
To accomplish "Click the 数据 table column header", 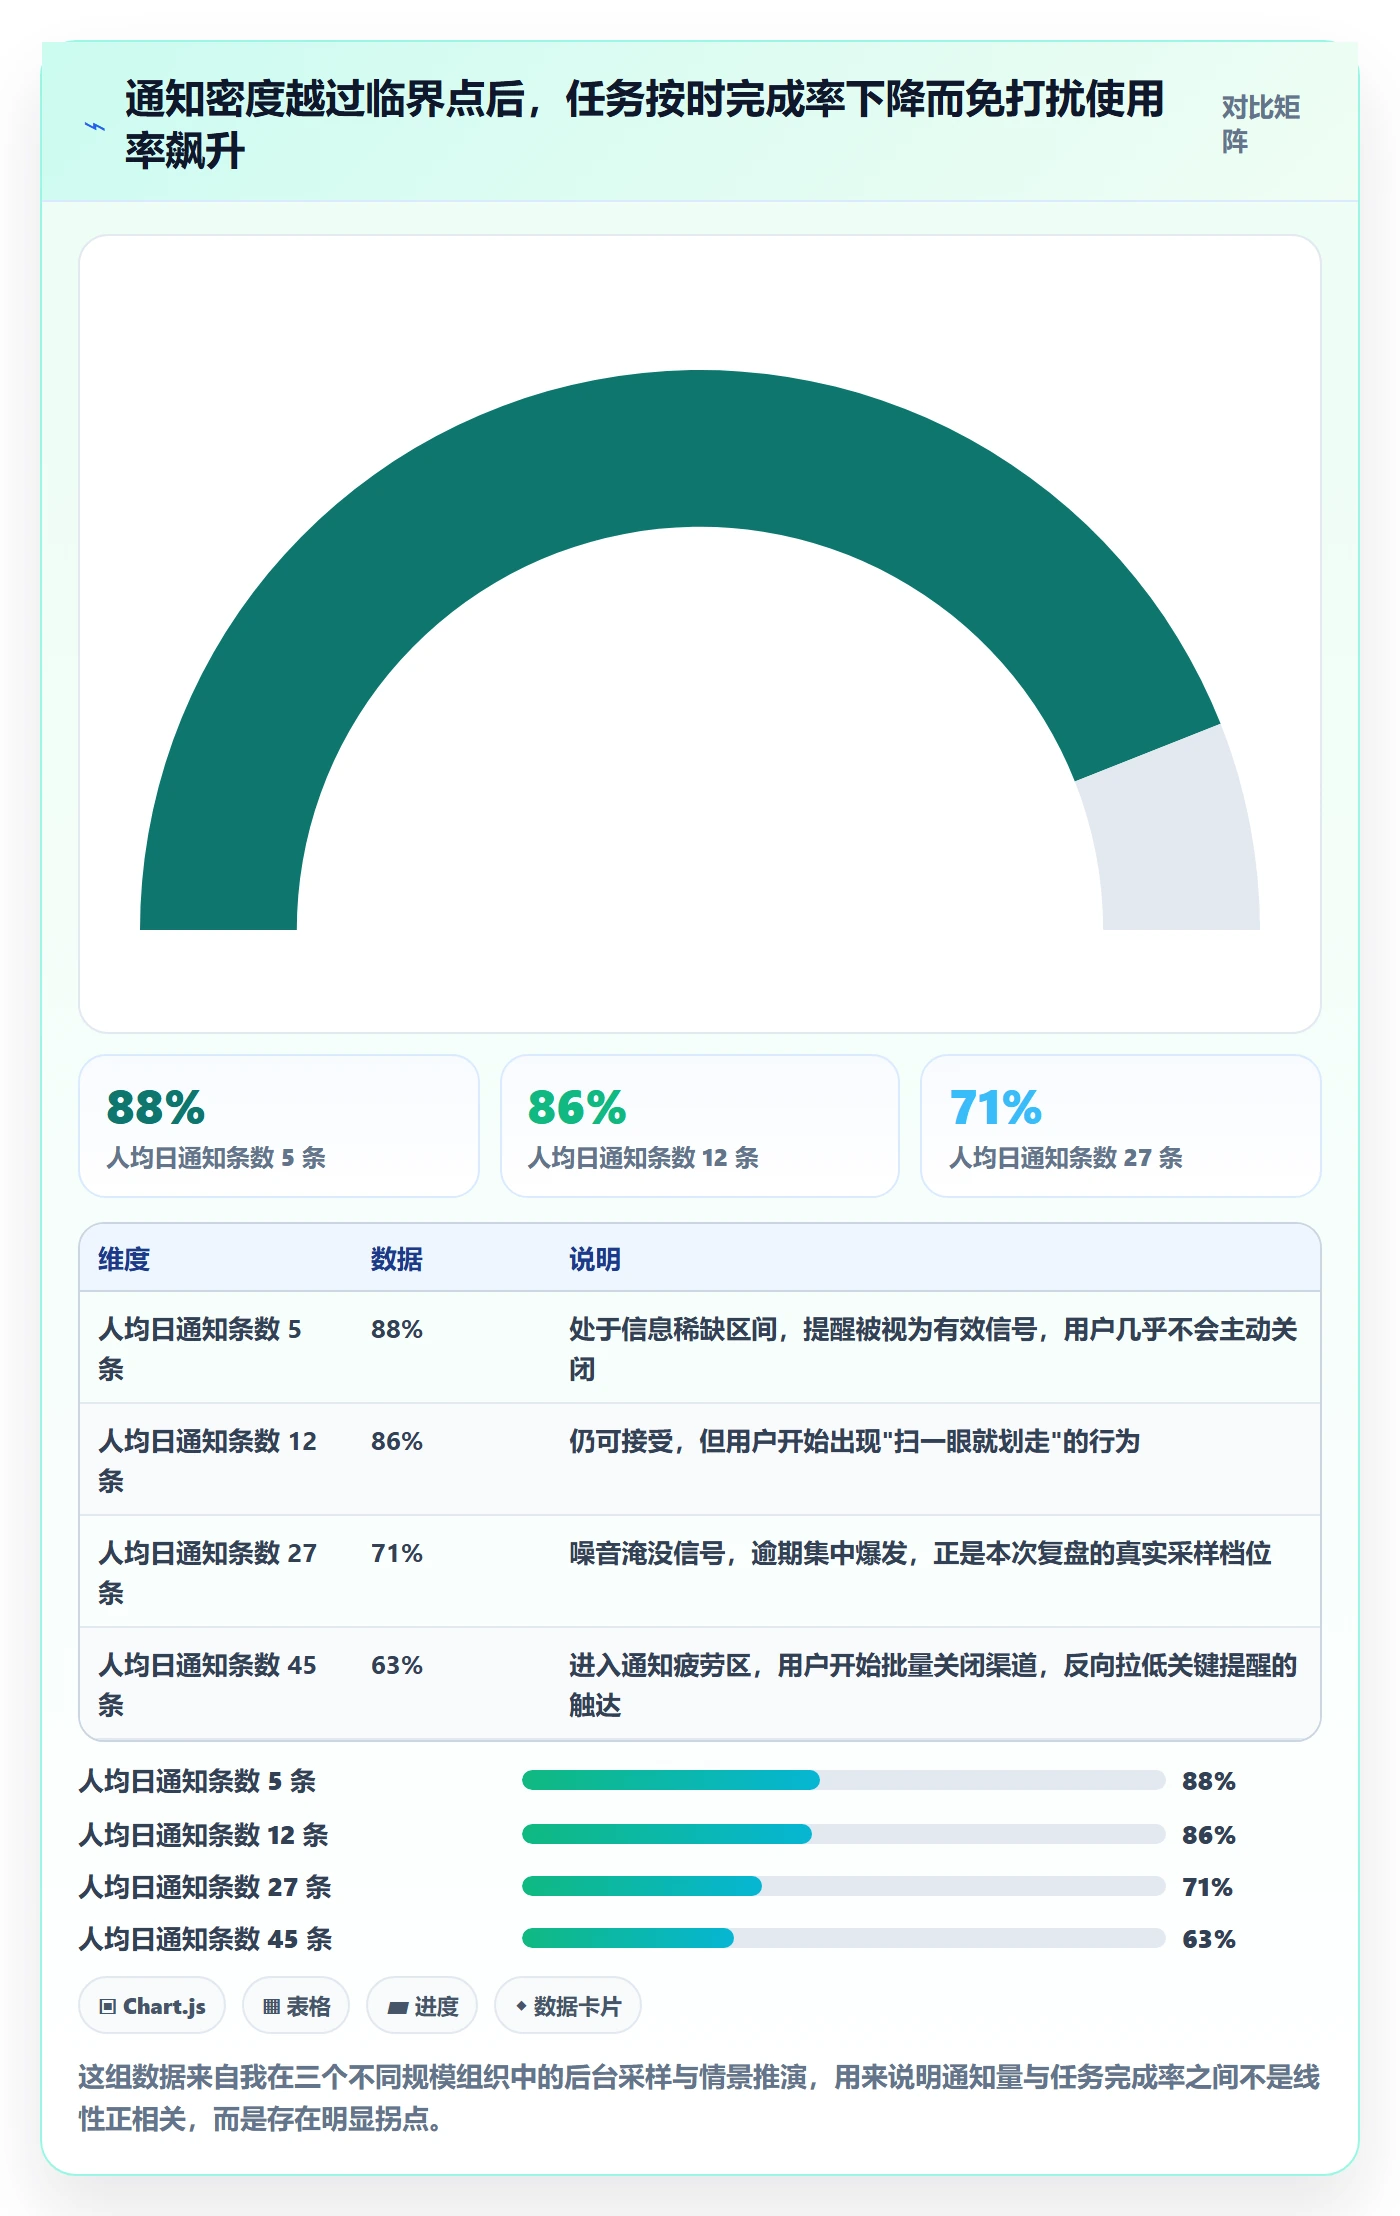I will pos(397,1259).
